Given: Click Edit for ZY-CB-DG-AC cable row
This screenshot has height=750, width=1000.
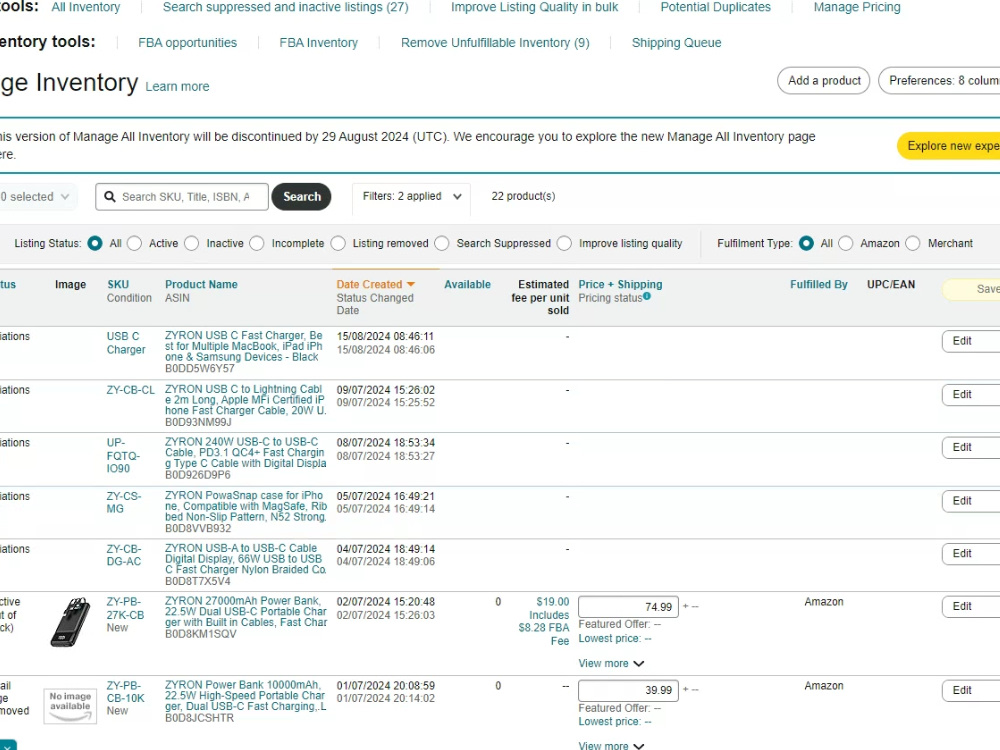Looking at the screenshot, I should [x=971, y=554].
